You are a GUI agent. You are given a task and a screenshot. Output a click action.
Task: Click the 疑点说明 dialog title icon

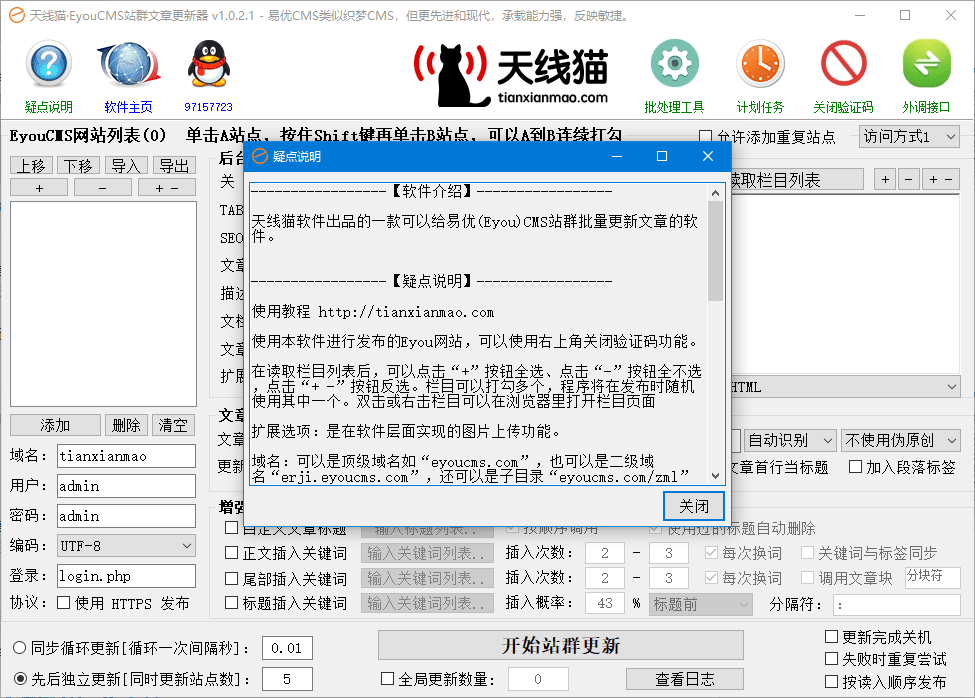point(259,157)
